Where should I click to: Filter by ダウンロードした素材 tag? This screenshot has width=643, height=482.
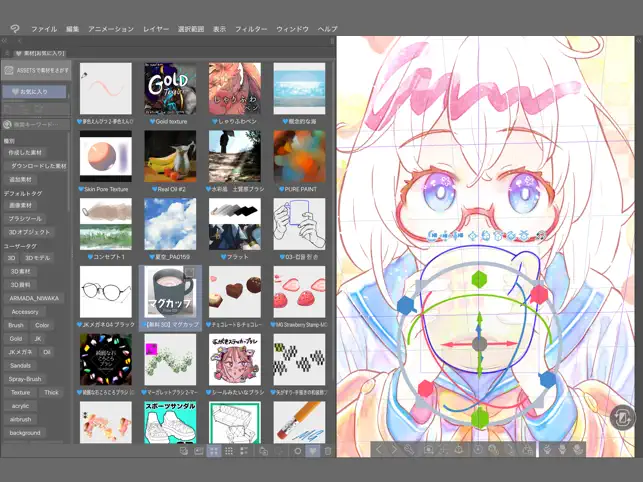click(x=36, y=166)
